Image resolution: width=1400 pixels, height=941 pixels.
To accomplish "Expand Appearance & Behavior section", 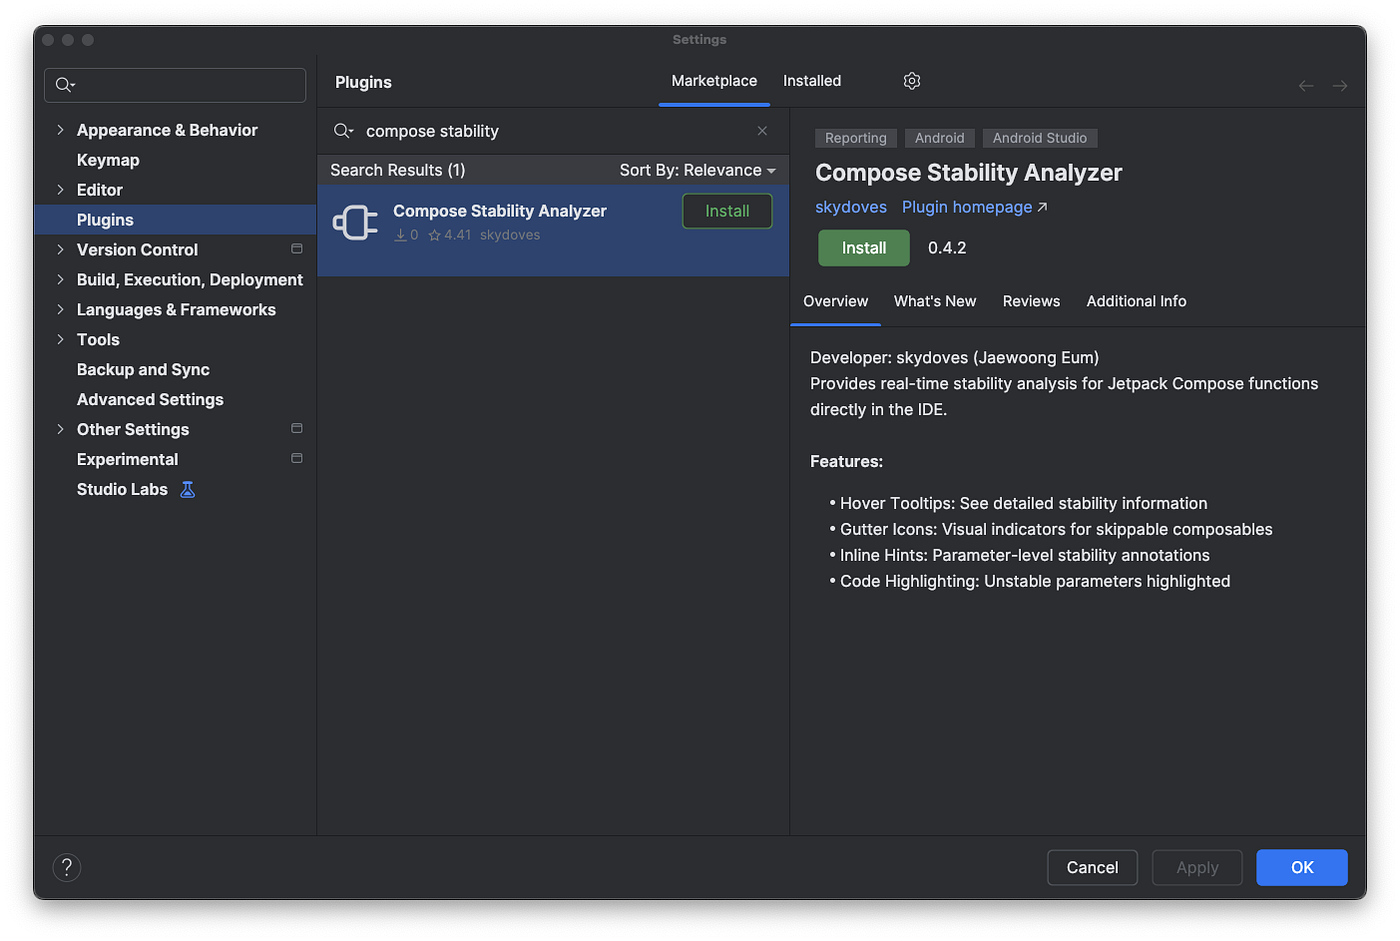I will click(x=60, y=130).
